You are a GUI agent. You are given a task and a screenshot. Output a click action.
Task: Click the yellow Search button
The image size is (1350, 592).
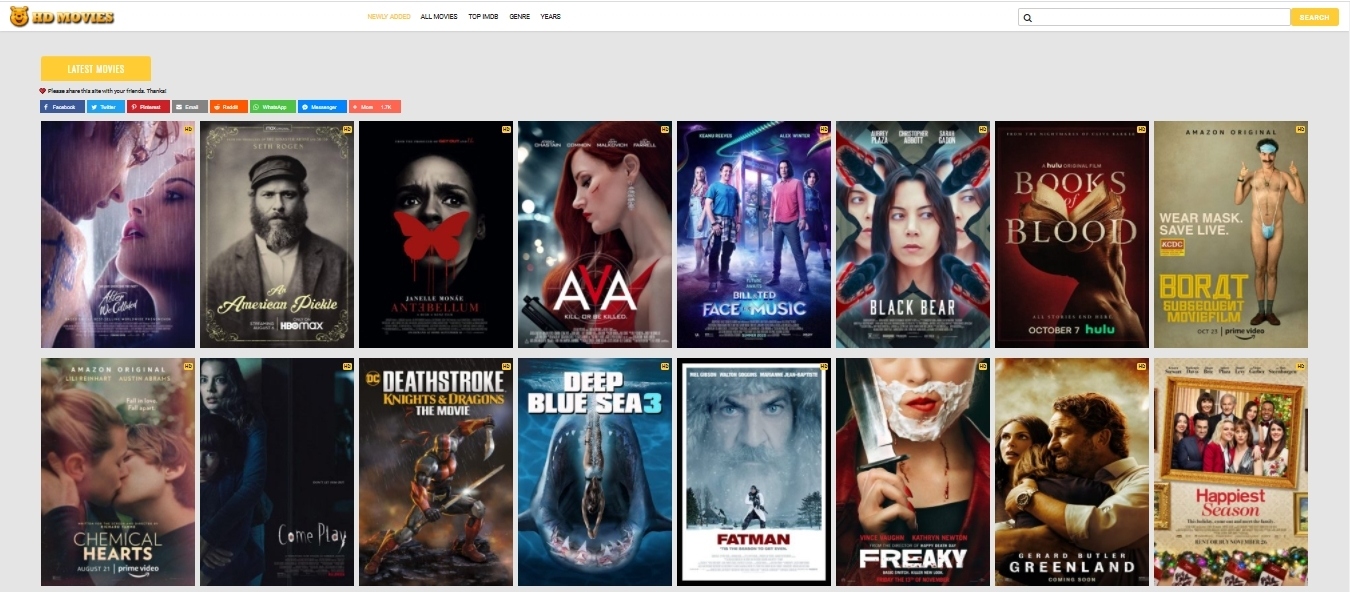(1314, 17)
